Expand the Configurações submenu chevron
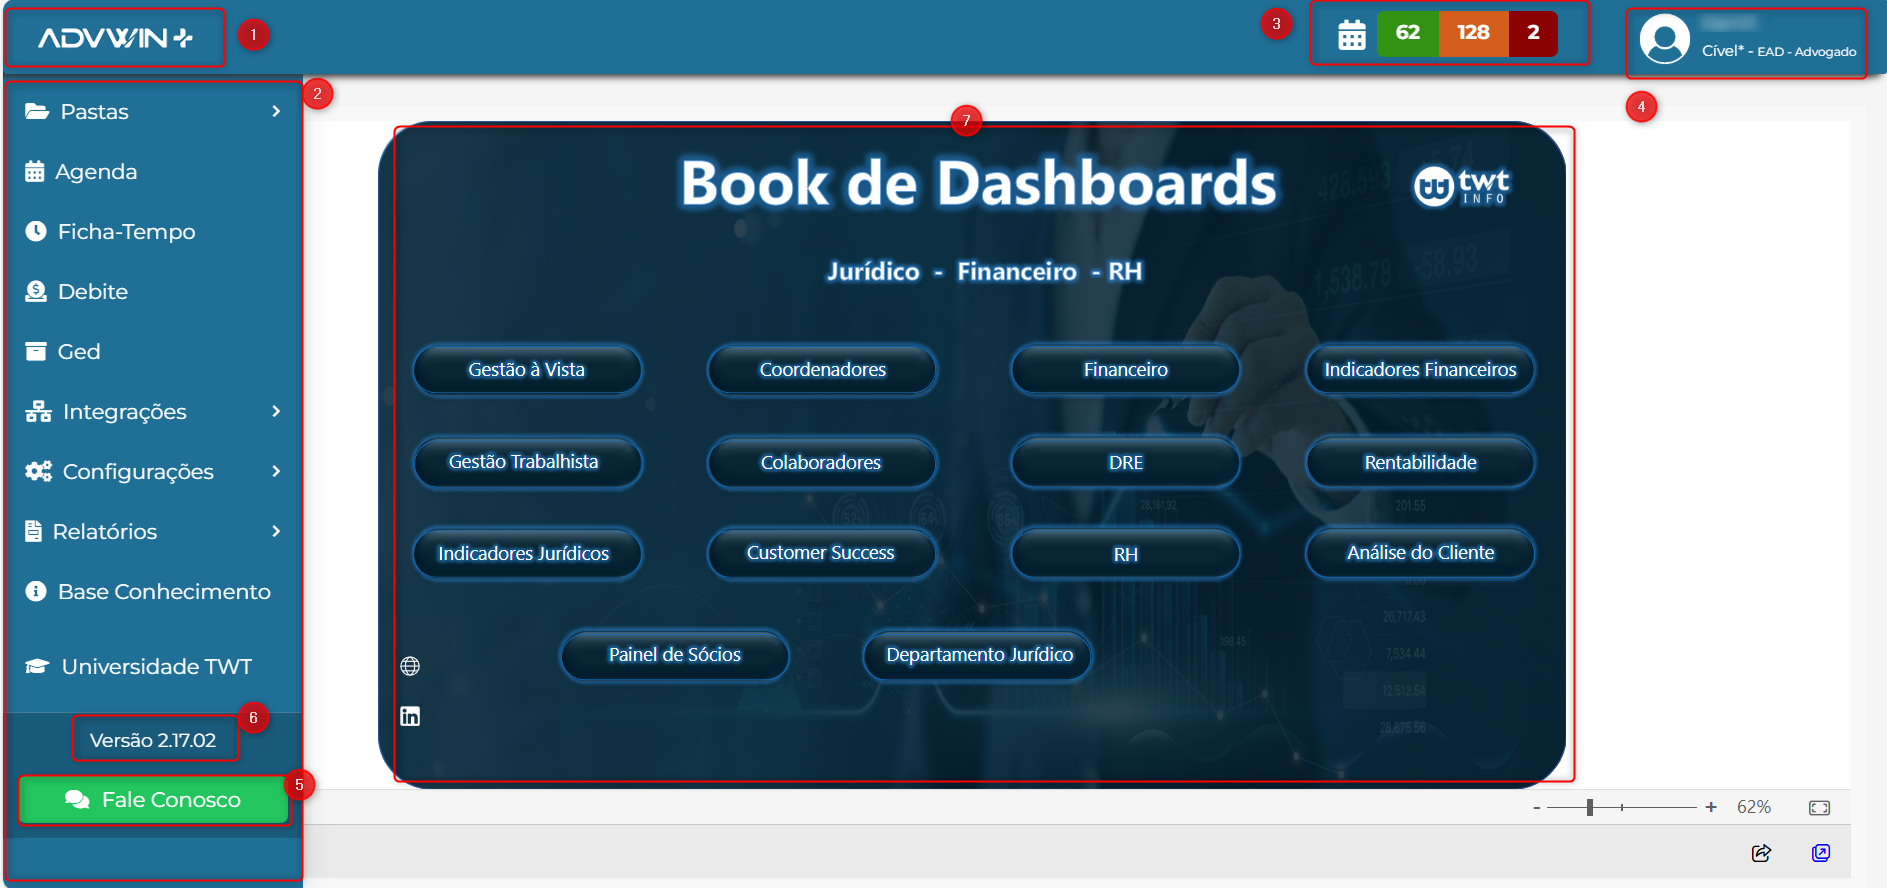 pos(276,471)
